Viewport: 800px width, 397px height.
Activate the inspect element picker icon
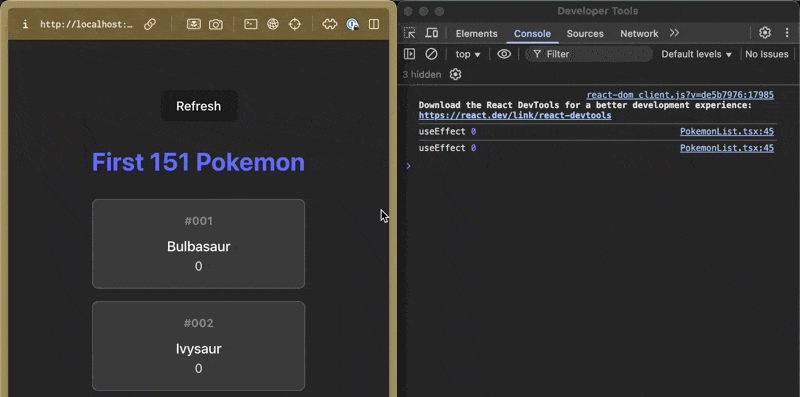point(410,33)
